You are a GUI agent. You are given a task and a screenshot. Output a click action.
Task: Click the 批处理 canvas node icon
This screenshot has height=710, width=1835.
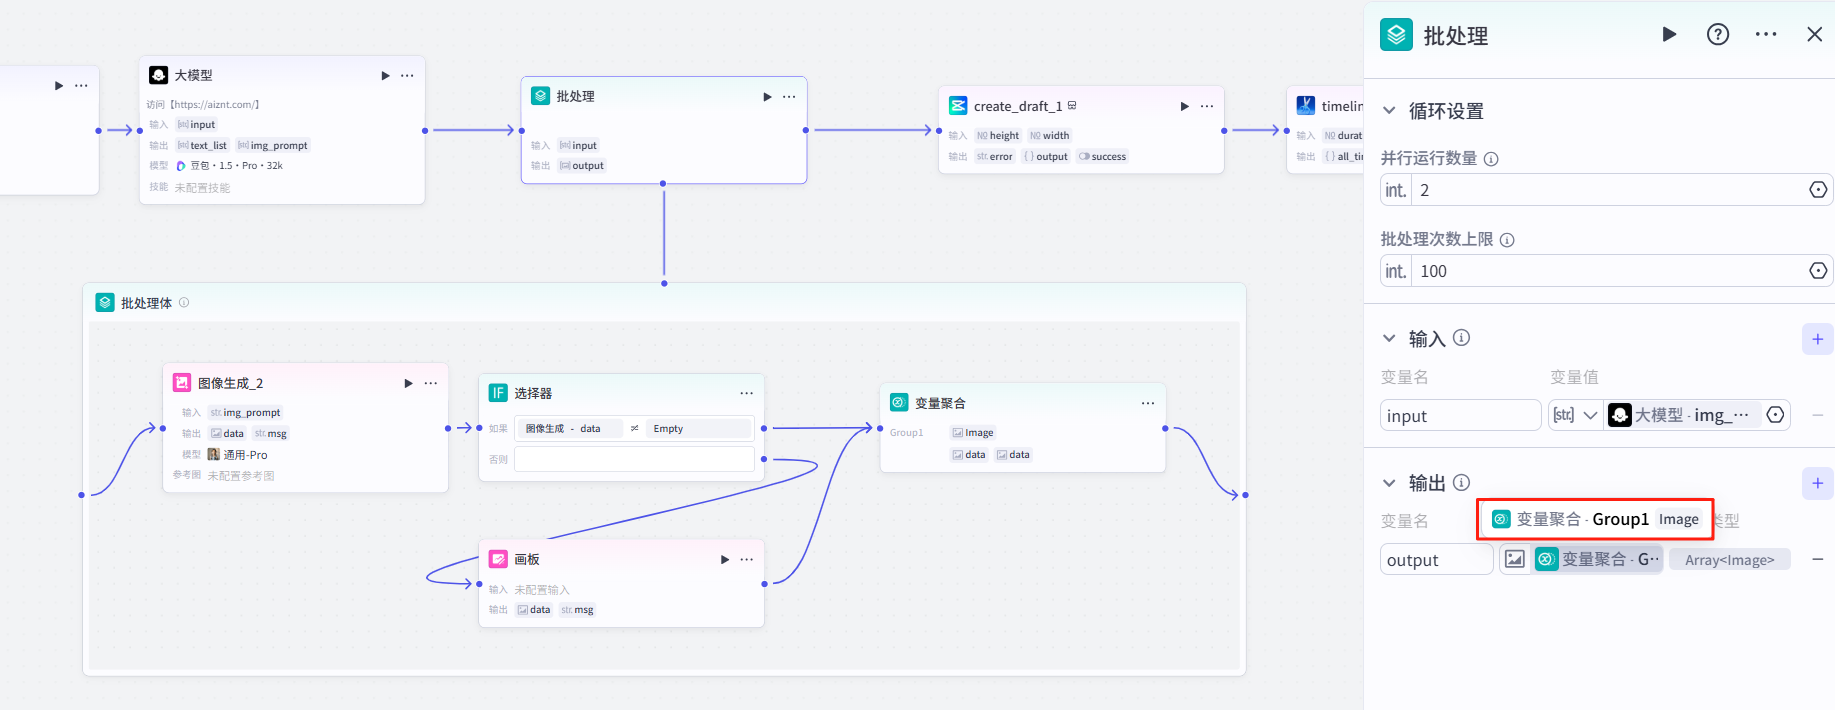click(541, 96)
